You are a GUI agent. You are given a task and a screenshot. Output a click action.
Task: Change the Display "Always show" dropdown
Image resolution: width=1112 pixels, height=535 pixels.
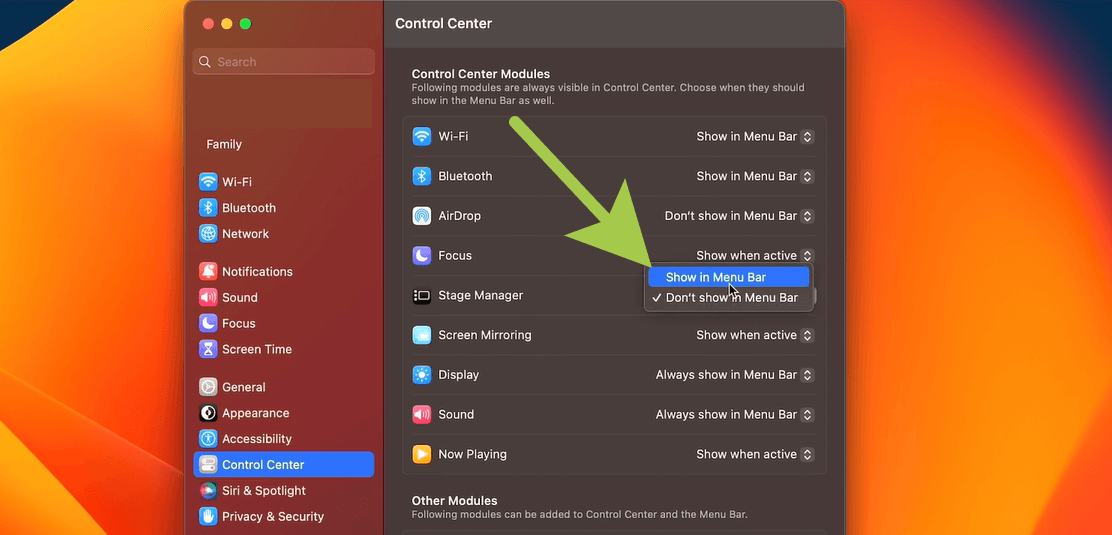(735, 375)
